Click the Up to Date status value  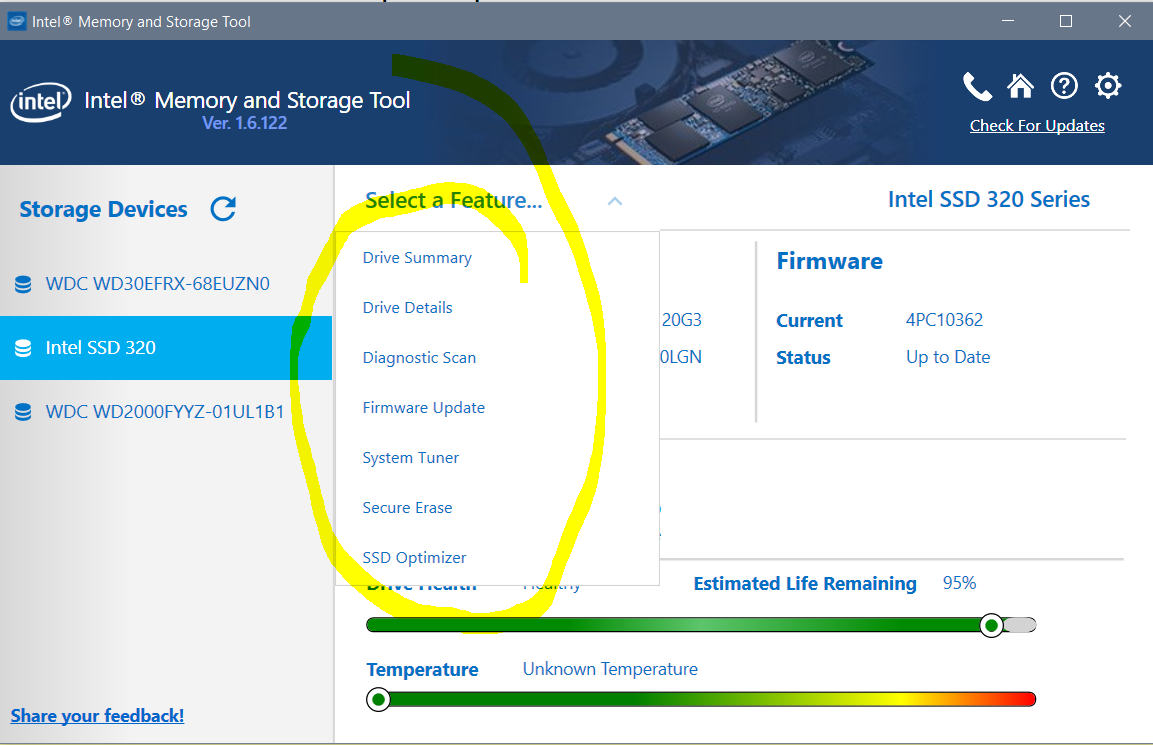point(948,357)
